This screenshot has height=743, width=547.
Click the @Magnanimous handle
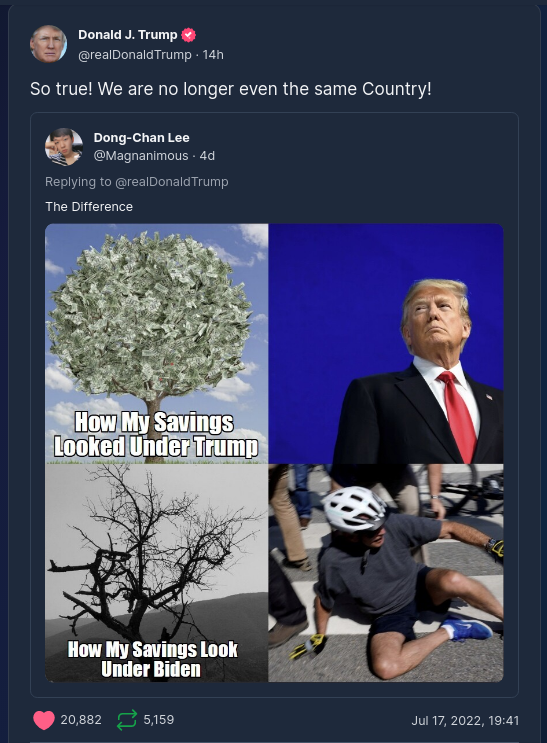[x=141, y=156]
